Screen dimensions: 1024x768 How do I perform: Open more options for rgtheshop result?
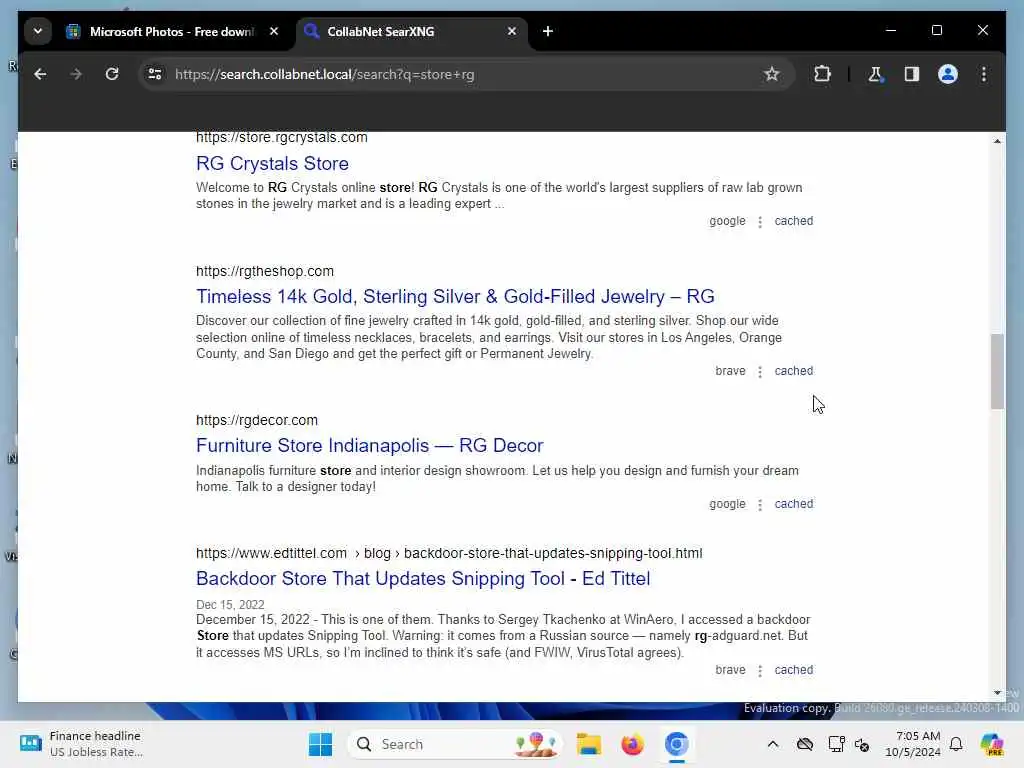coord(760,372)
